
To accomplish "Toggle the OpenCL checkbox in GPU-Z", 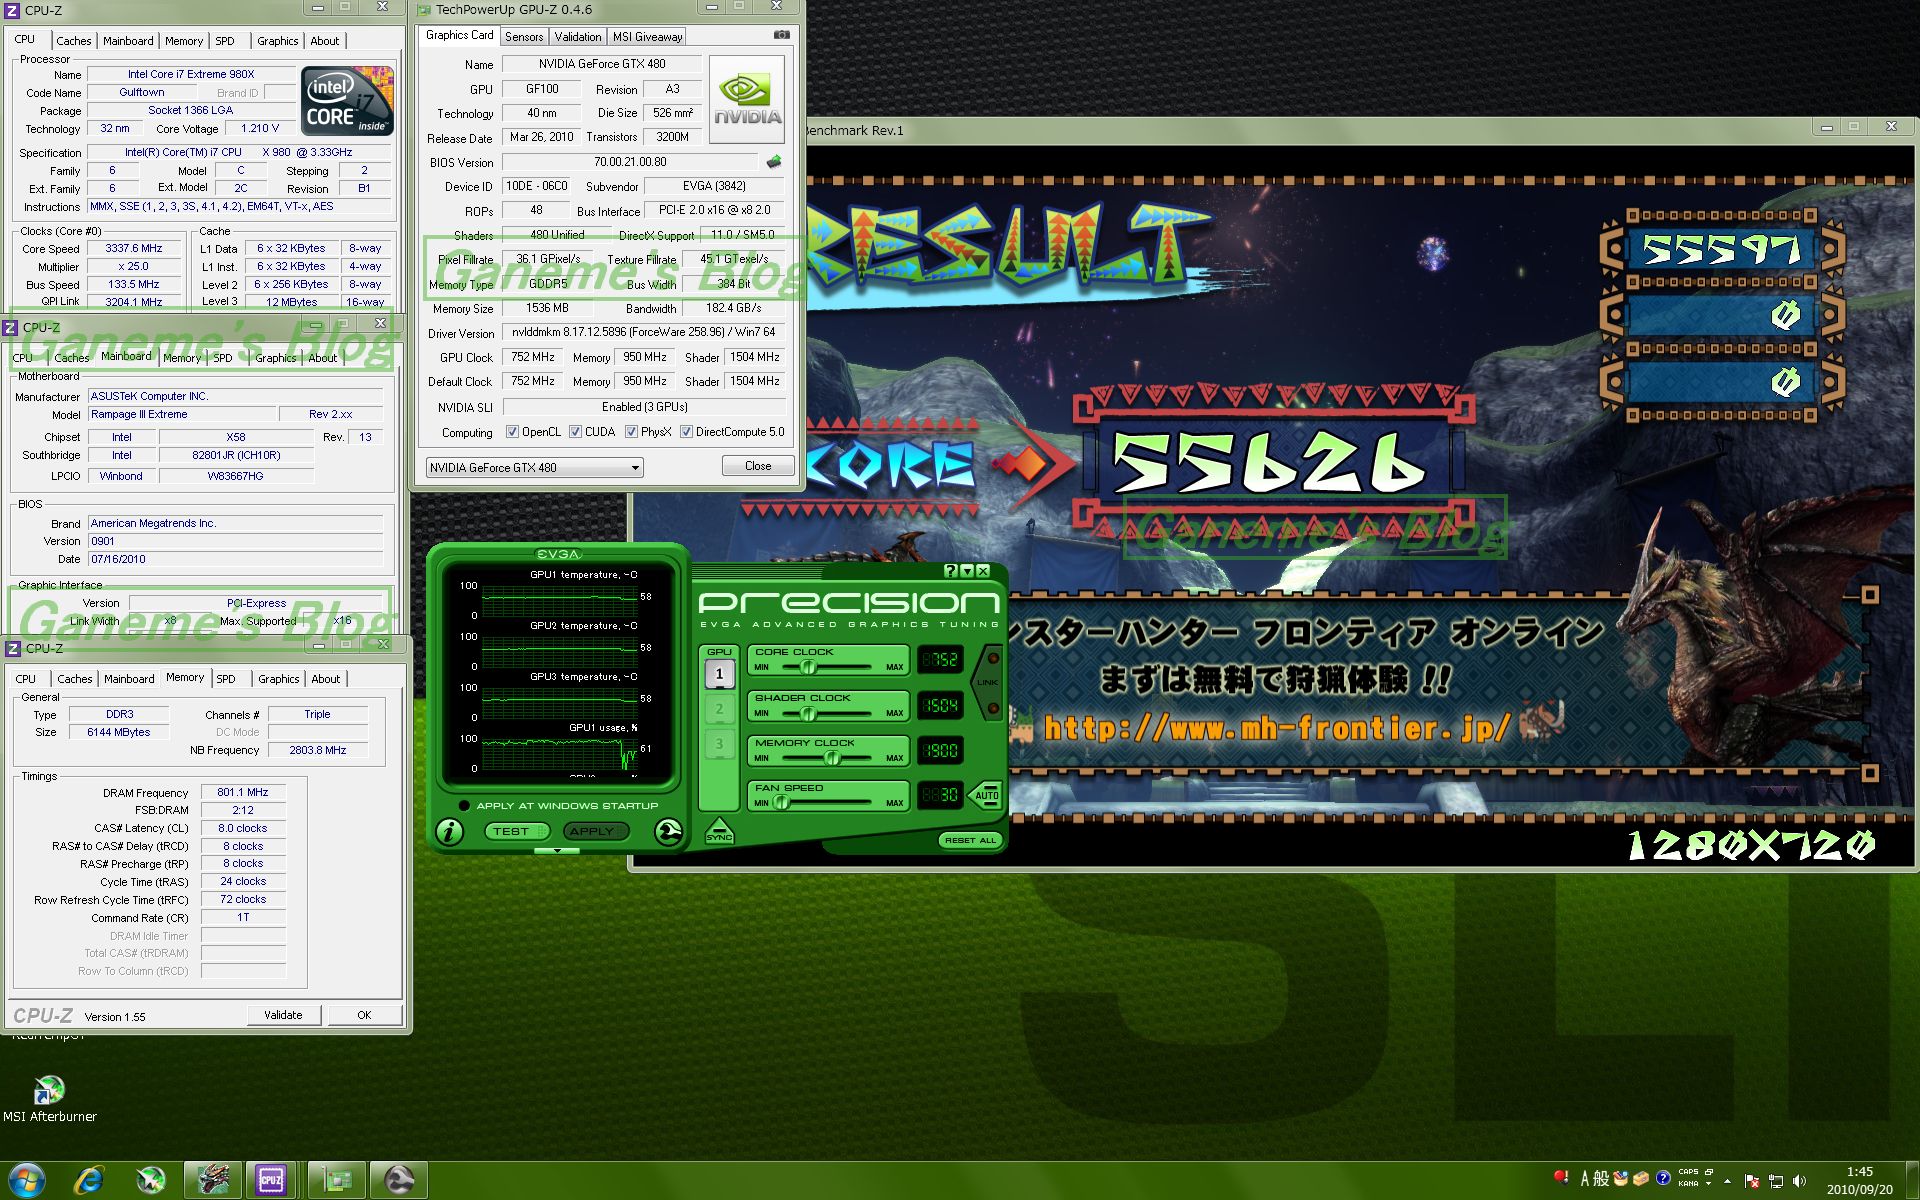I will point(513,432).
